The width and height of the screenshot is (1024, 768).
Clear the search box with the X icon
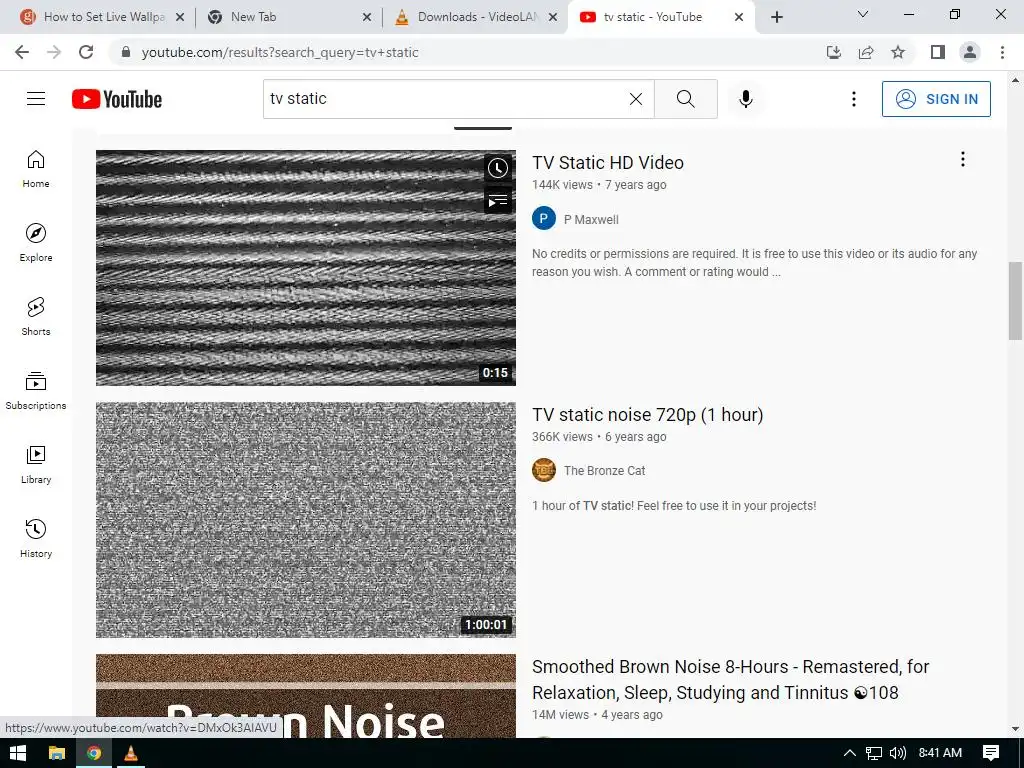click(635, 99)
